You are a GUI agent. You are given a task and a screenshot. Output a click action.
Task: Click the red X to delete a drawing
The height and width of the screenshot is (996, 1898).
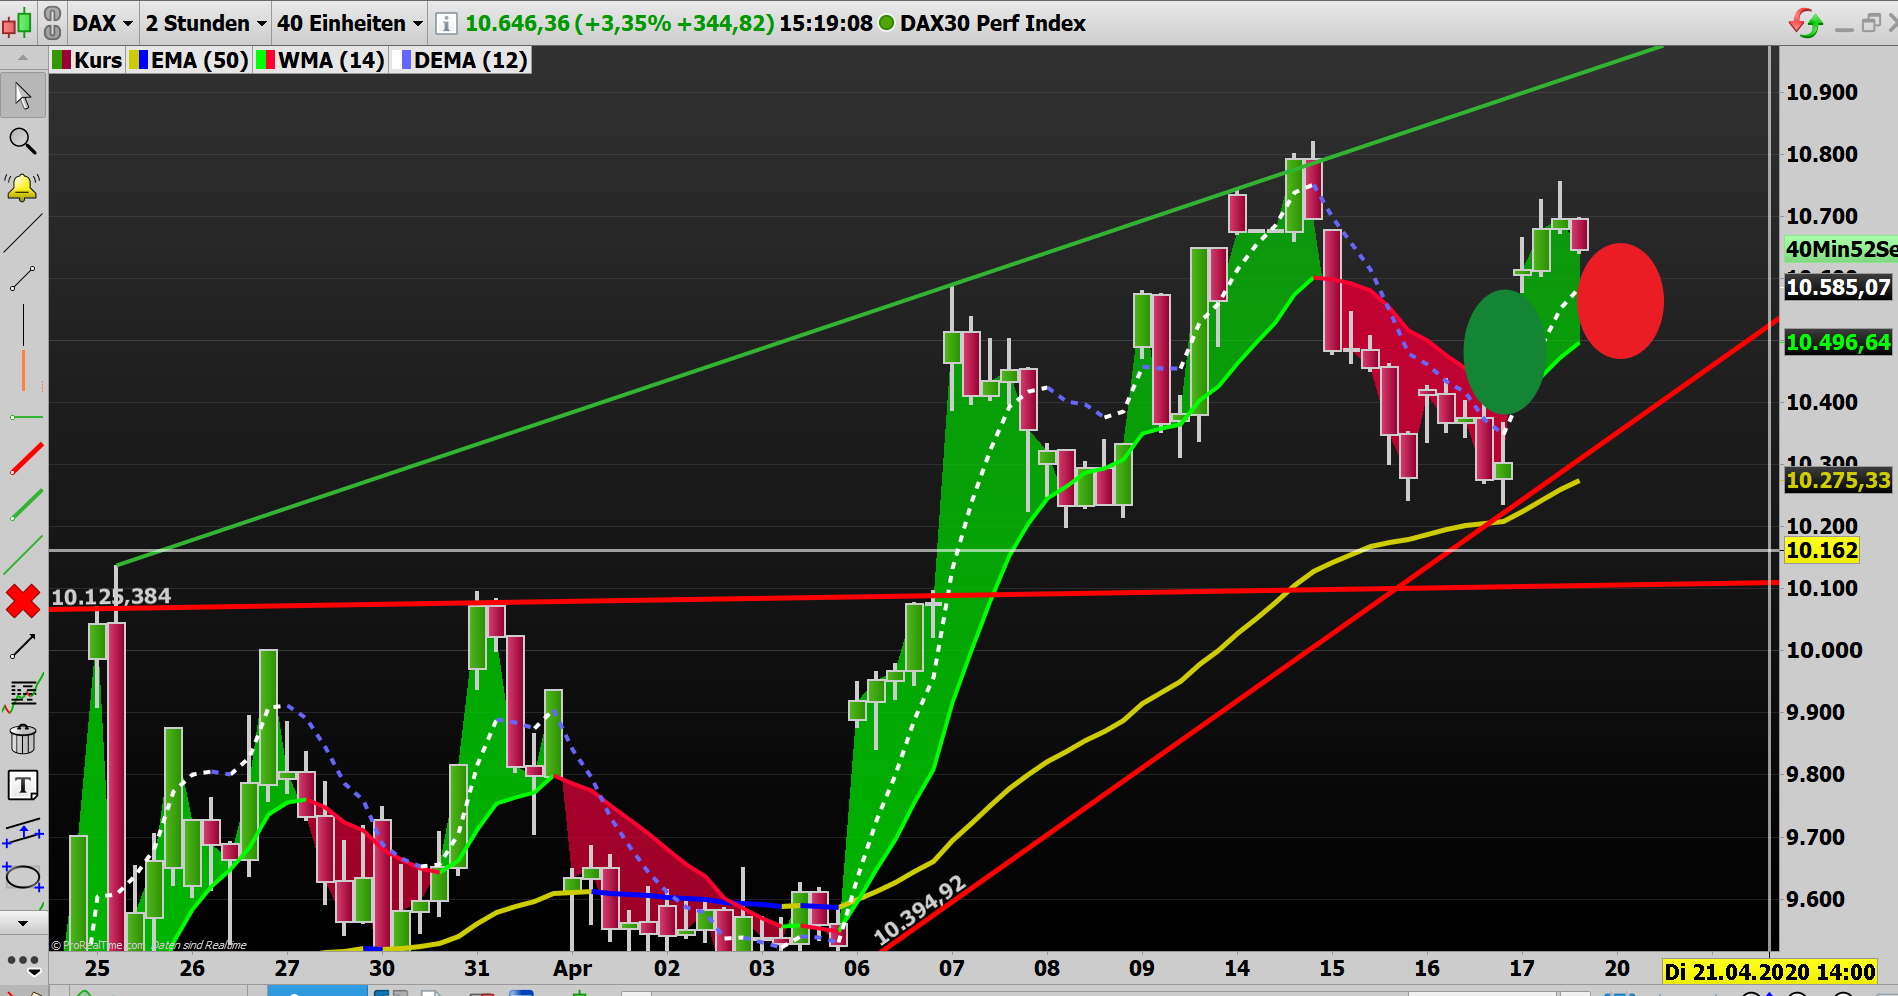pos(23,601)
